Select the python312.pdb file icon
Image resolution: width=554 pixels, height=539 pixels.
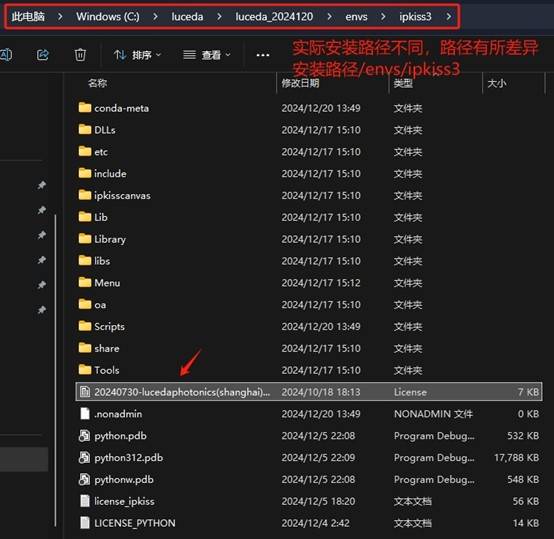coord(84,457)
